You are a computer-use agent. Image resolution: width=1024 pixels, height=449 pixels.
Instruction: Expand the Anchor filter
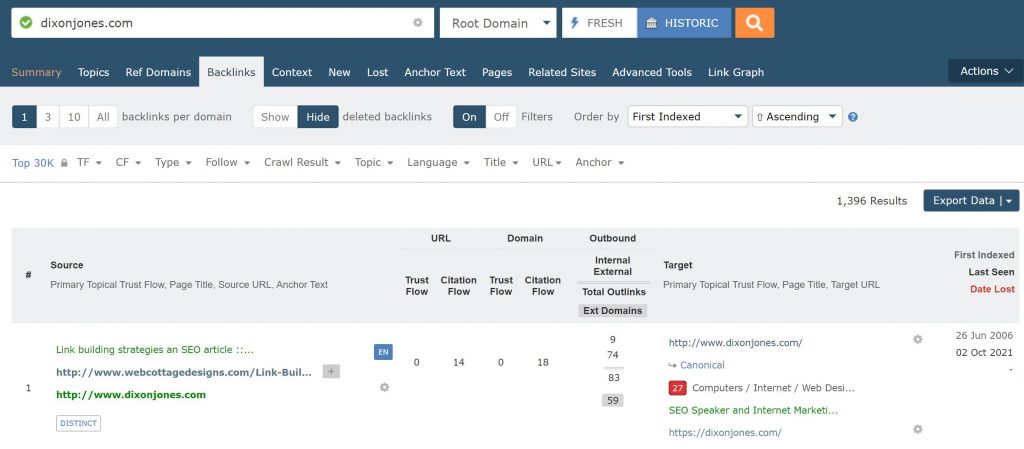(x=600, y=163)
